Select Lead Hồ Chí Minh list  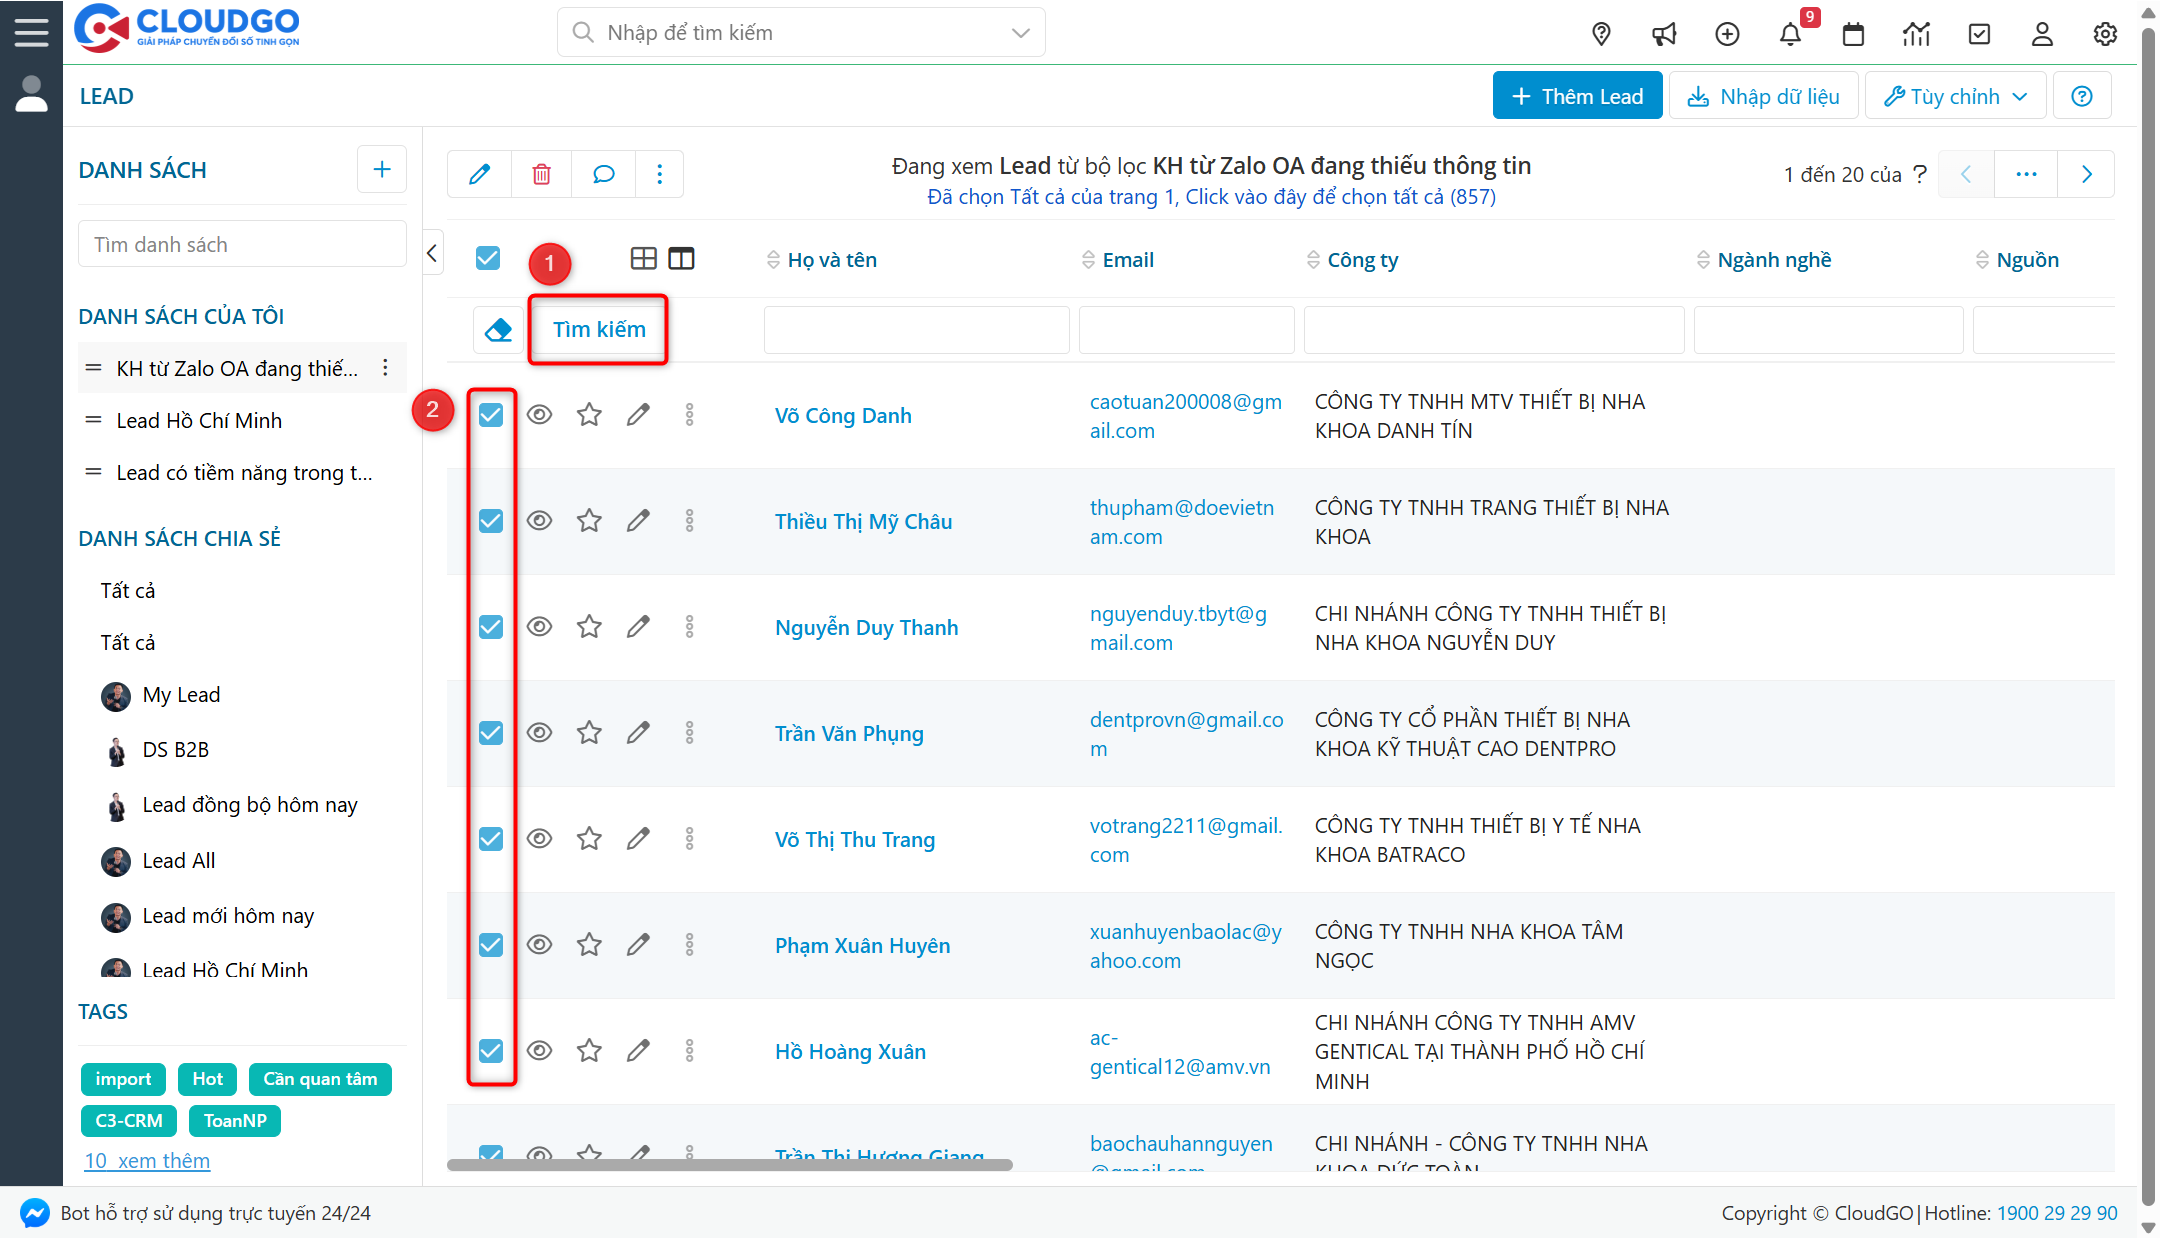click(199, 421)
